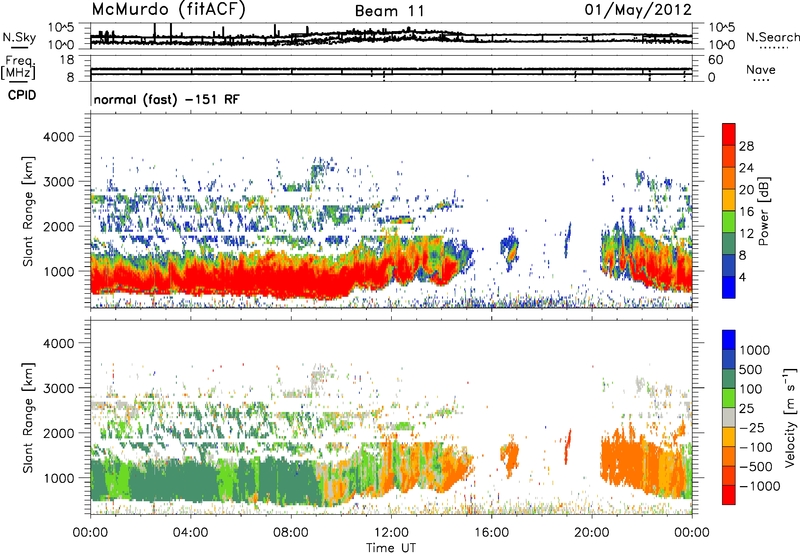This screenshot has width=800, height=554.
Task: Click 3000 tick on power panel axis
Action: point(59,182)
